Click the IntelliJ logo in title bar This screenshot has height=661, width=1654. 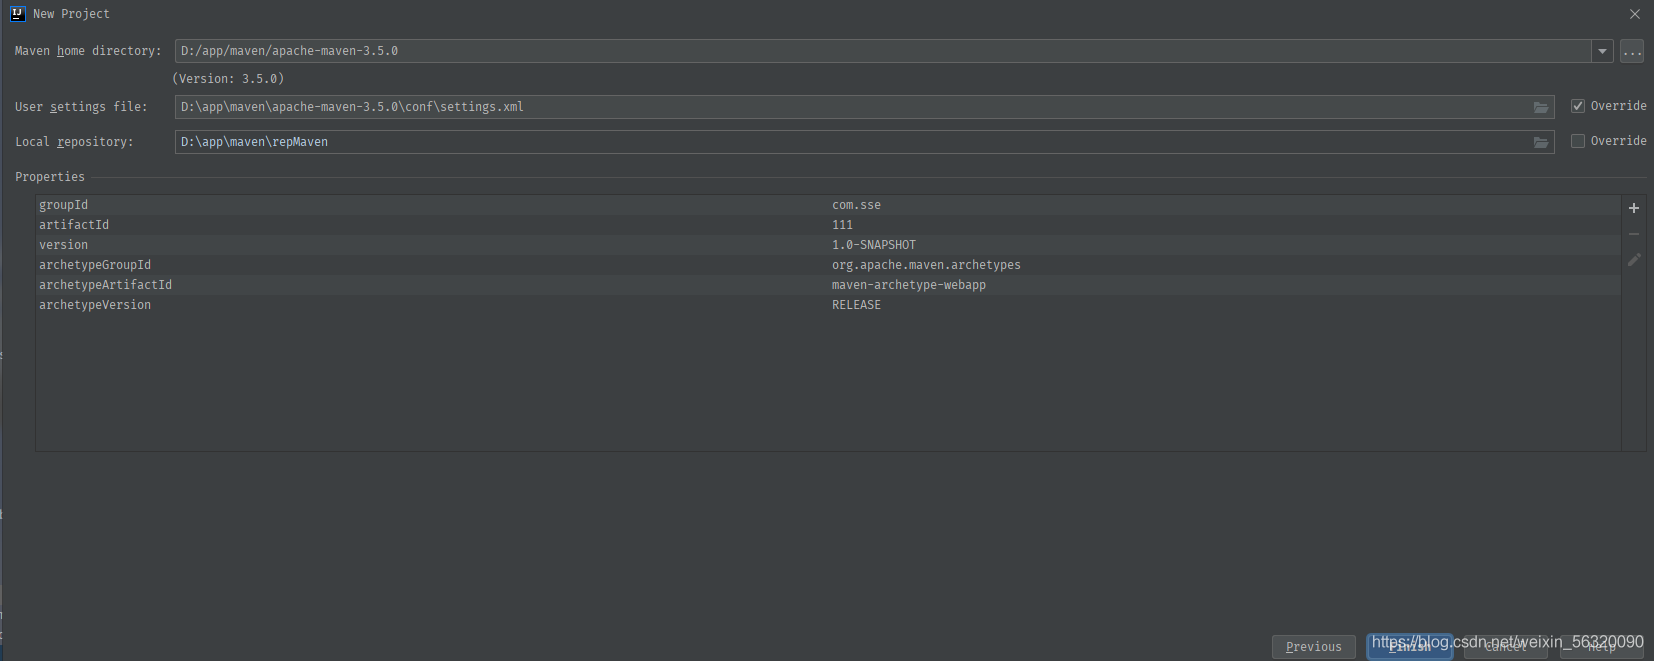[17, 13]
